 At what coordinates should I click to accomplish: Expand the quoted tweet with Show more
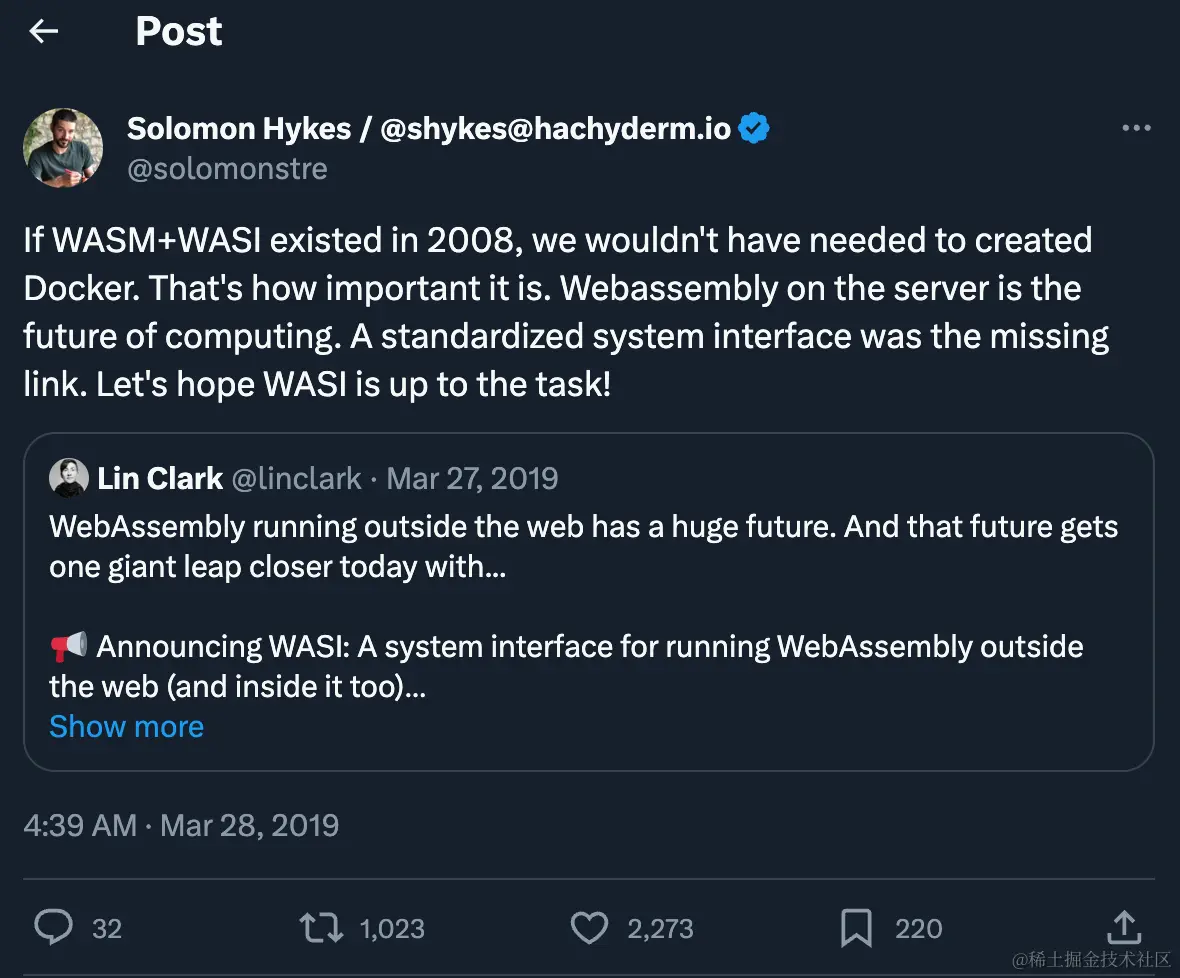tap(126, 727)
